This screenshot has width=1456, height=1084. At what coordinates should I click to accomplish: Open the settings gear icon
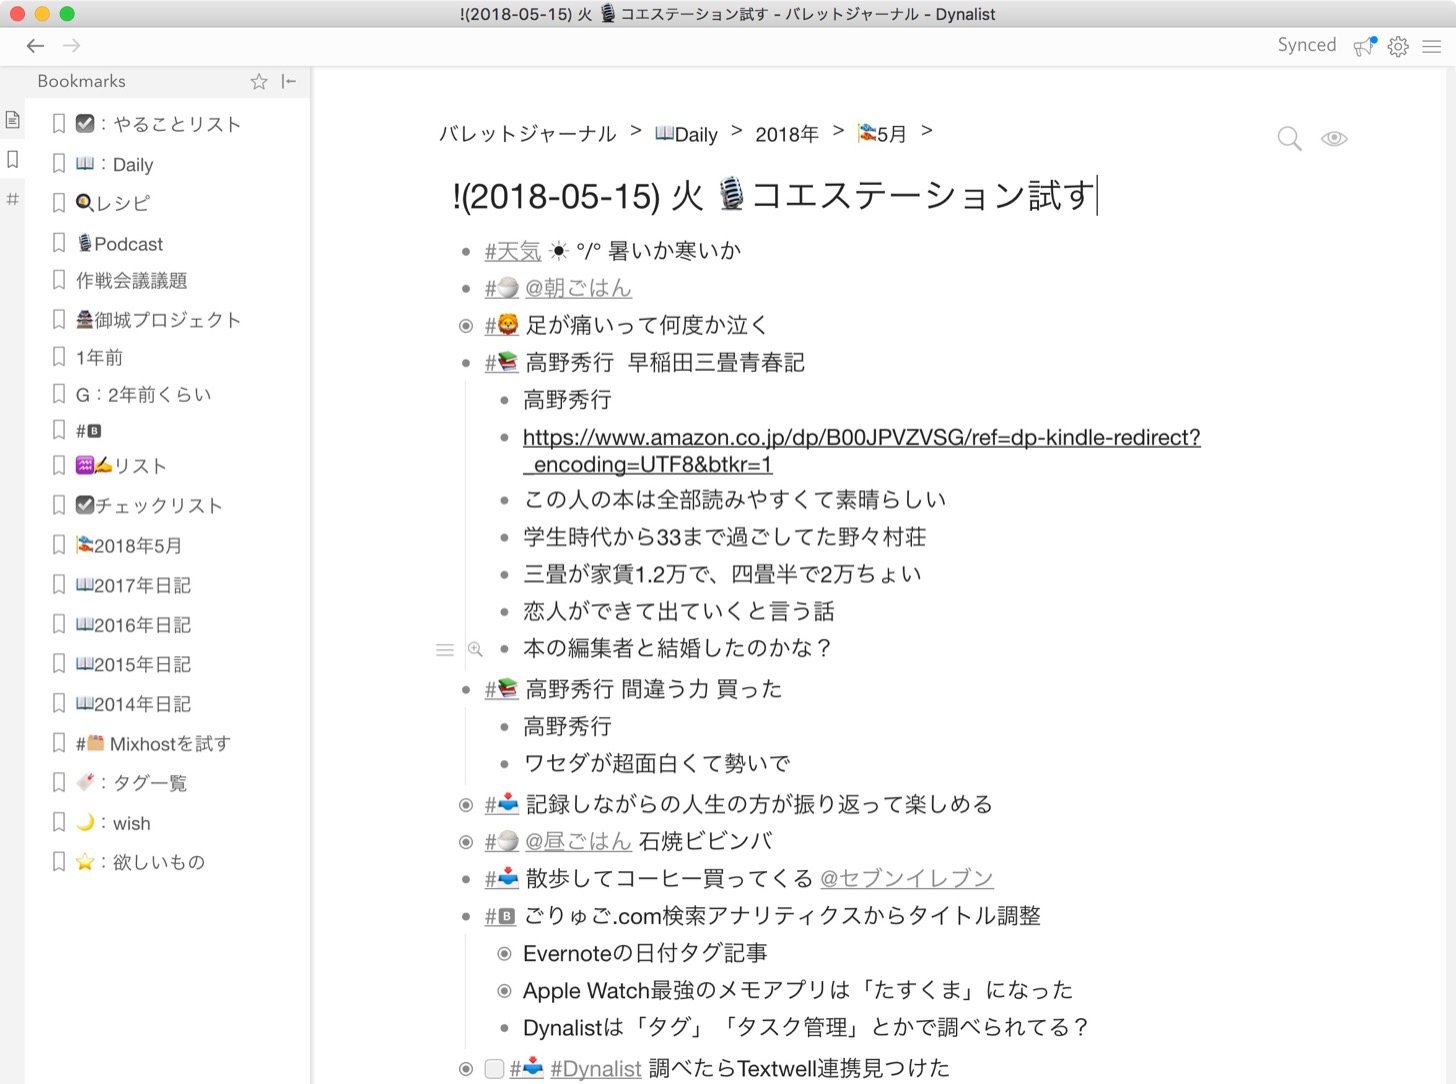[x=1398, y=46]
